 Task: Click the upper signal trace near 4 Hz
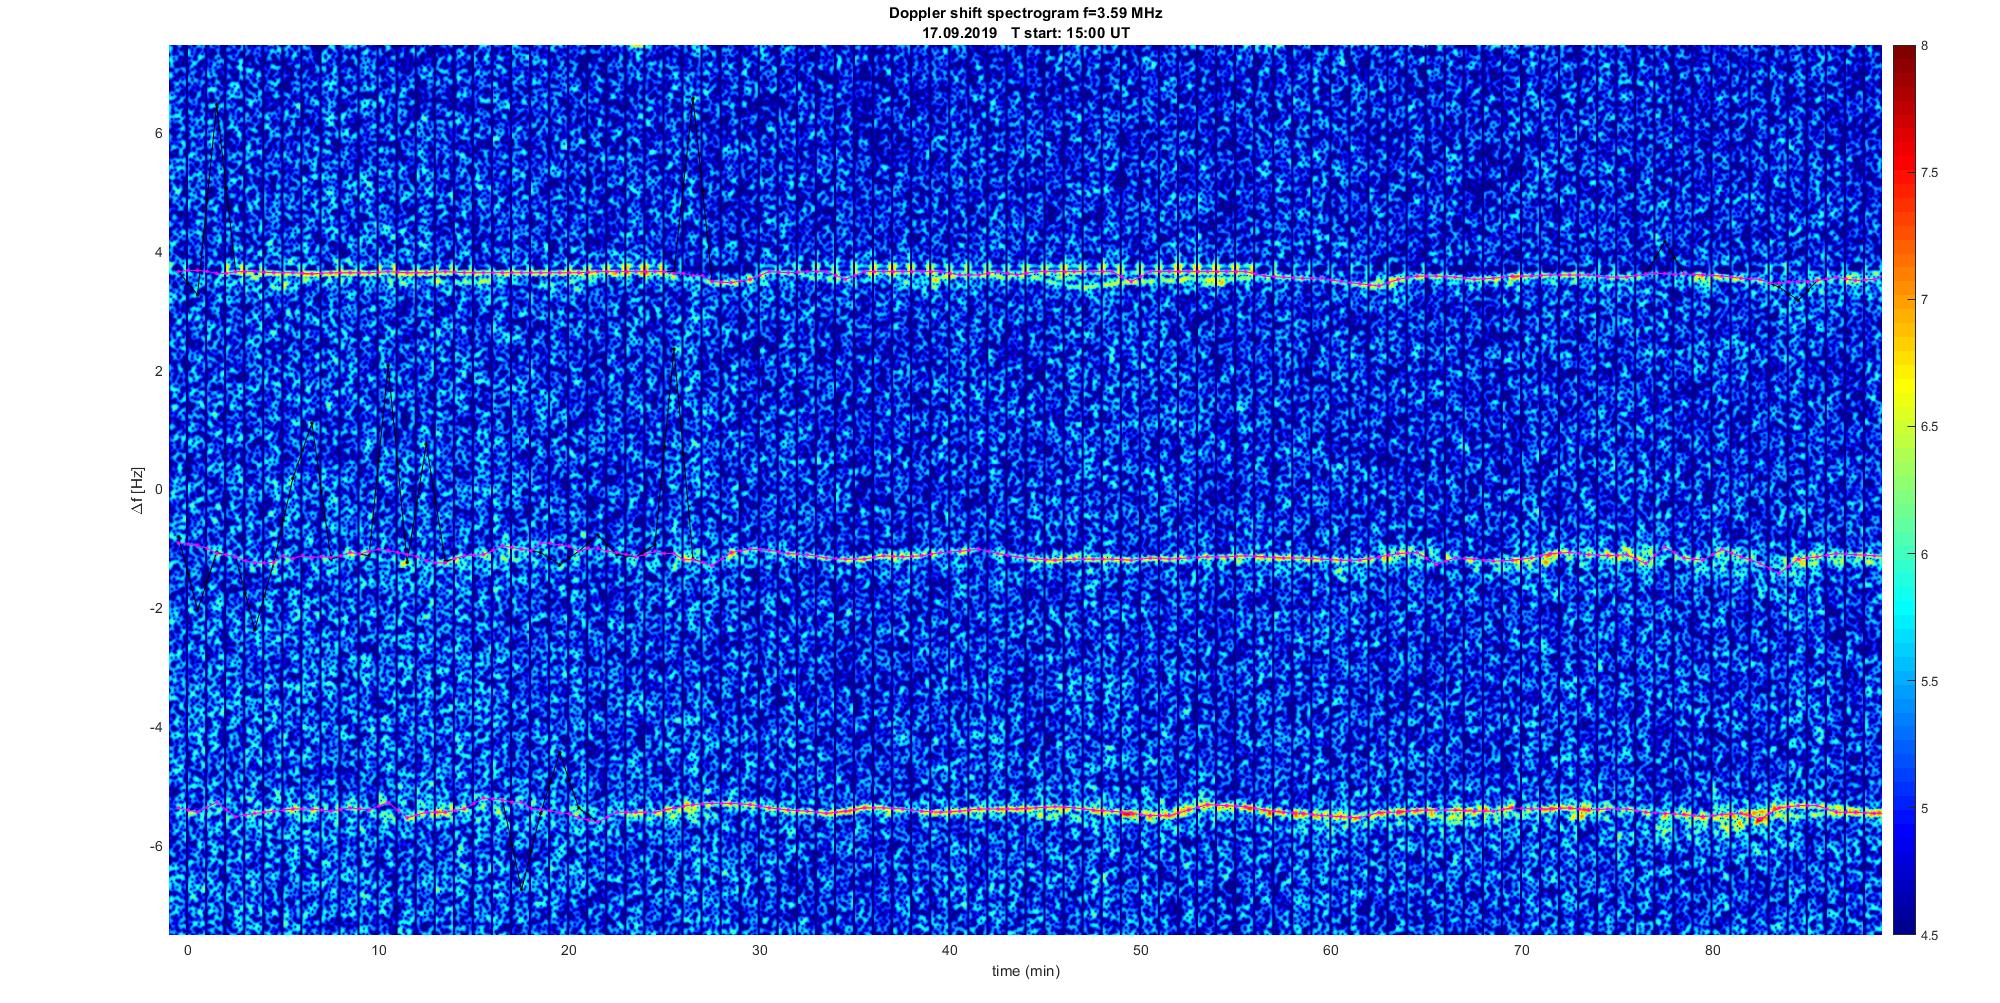[x=1025, y=272]
